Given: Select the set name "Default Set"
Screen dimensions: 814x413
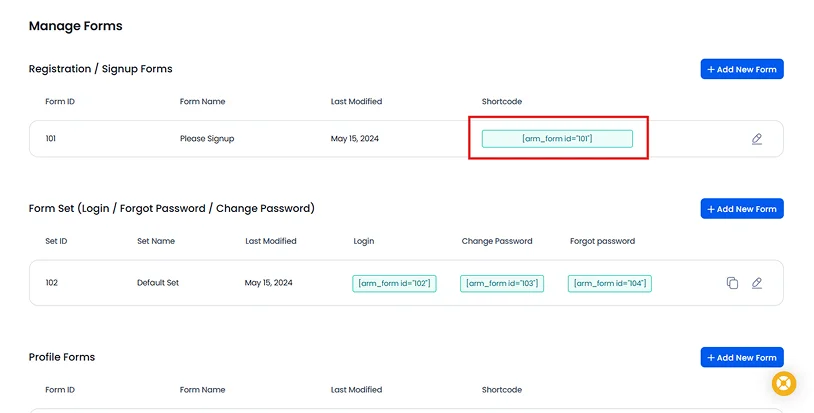Looking at the screenshot, I should point(158,283).
